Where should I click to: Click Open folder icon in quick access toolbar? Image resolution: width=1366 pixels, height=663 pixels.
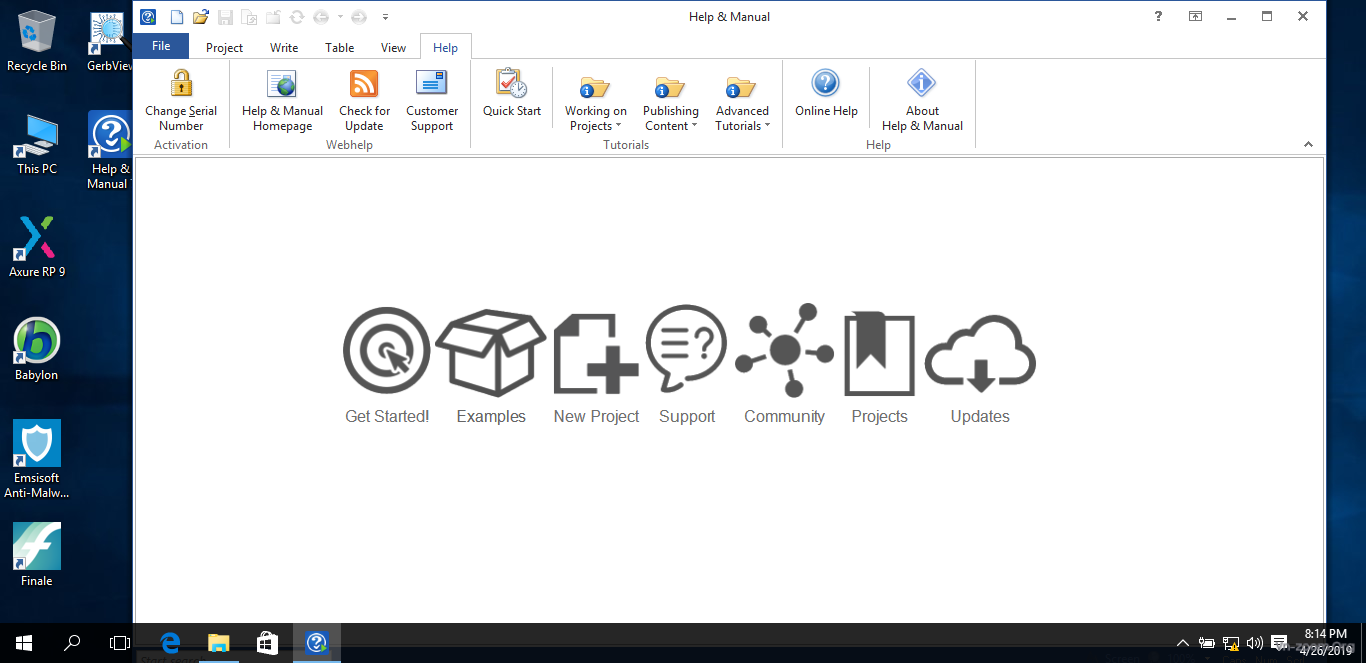click(201, 17)
